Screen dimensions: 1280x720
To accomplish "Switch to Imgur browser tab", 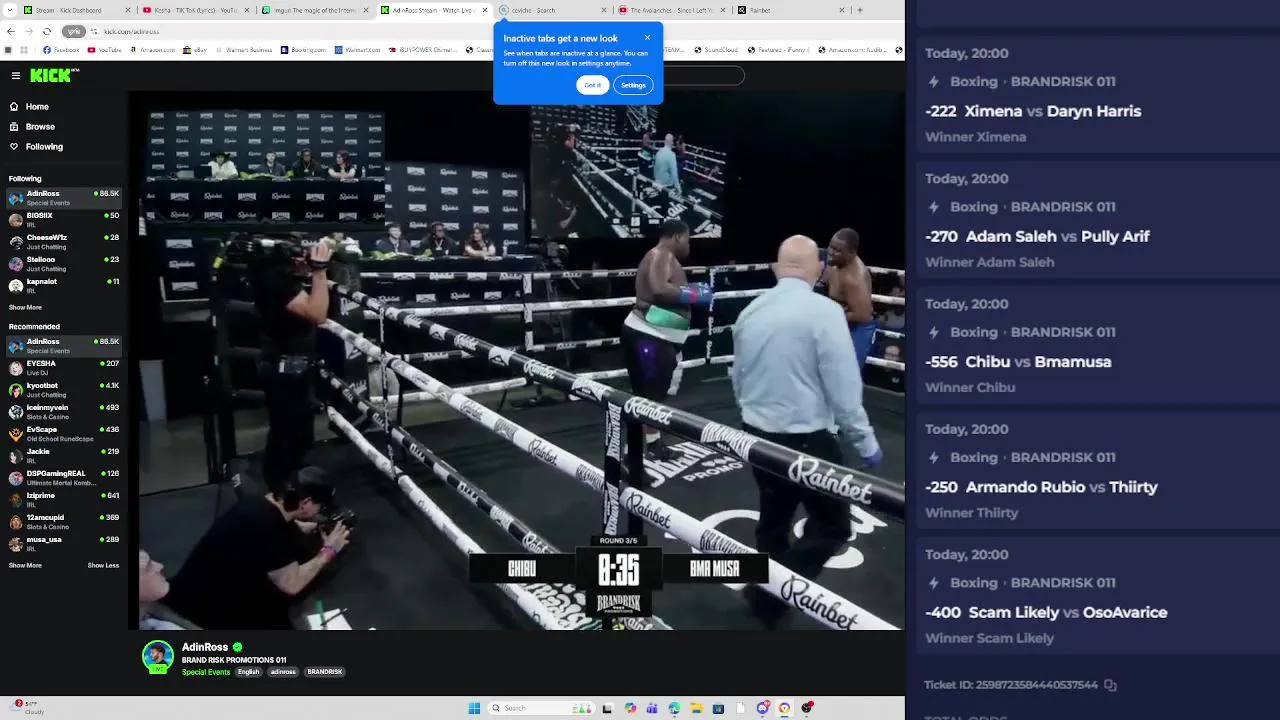I will pos(315,10).
